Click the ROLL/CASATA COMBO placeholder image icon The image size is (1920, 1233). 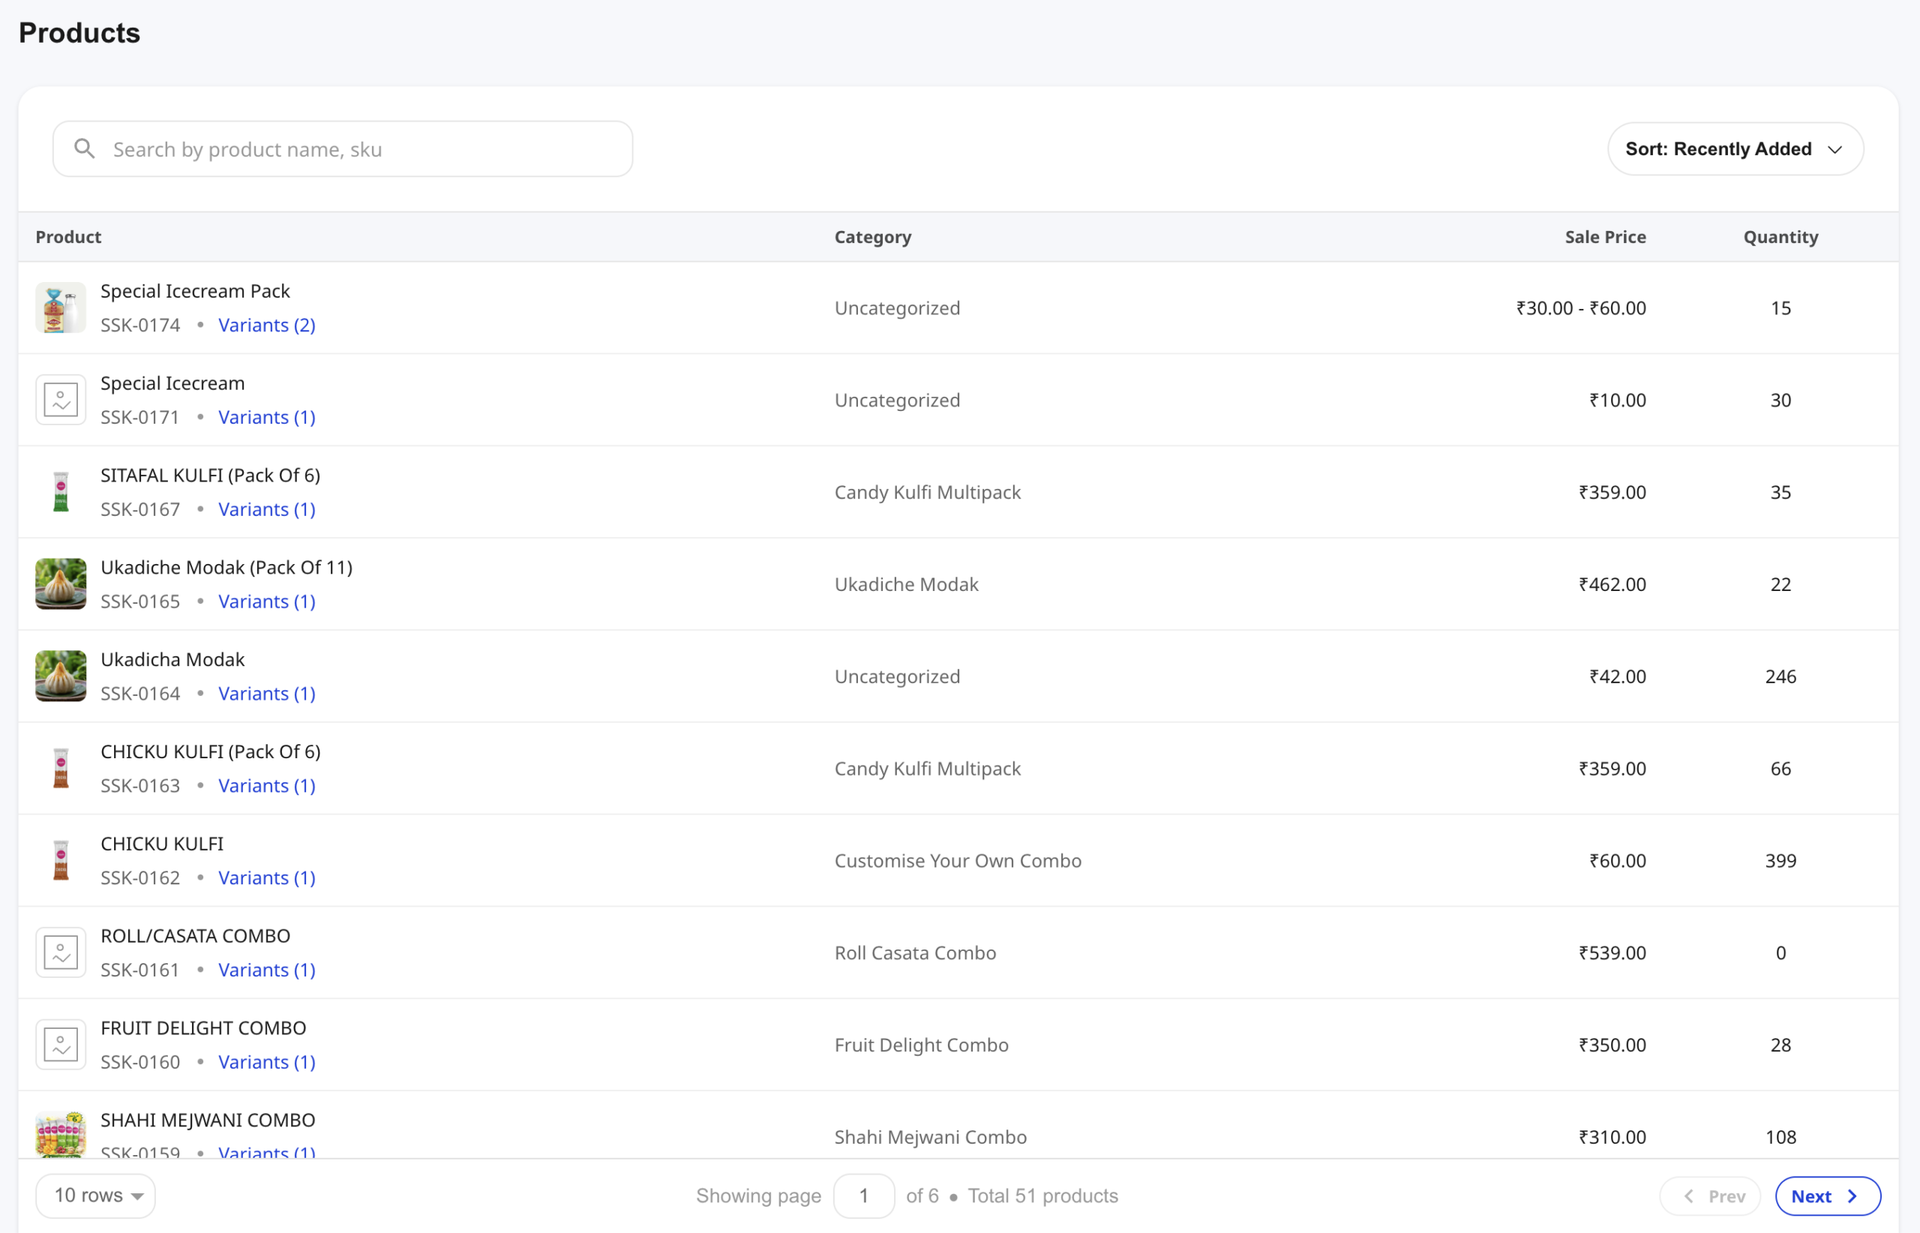(x=61, y=952)
